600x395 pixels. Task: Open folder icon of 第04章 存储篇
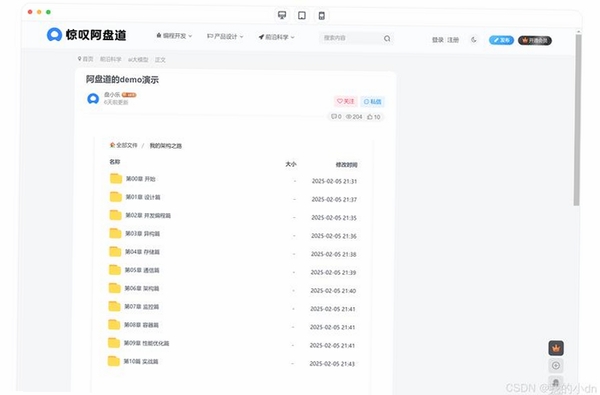[115, 251]
